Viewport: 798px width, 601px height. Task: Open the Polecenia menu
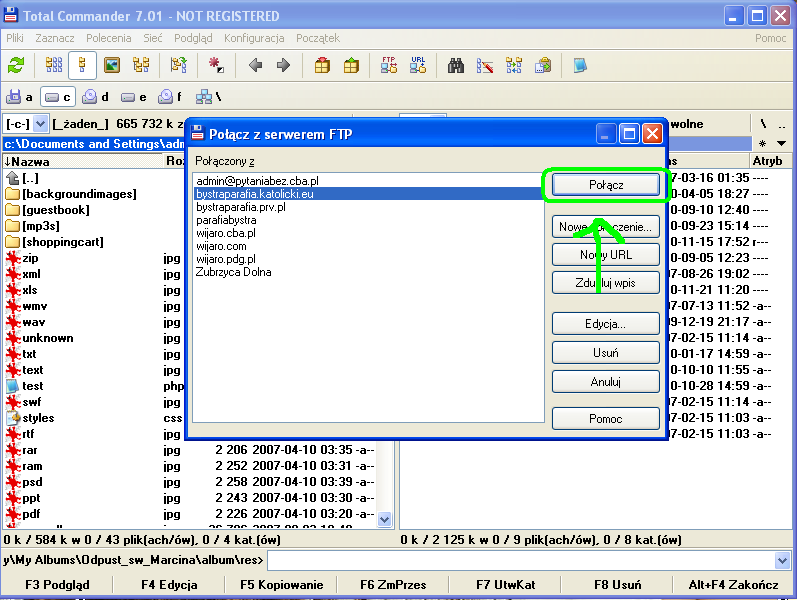pyautogui.click(x=108, y=38)
